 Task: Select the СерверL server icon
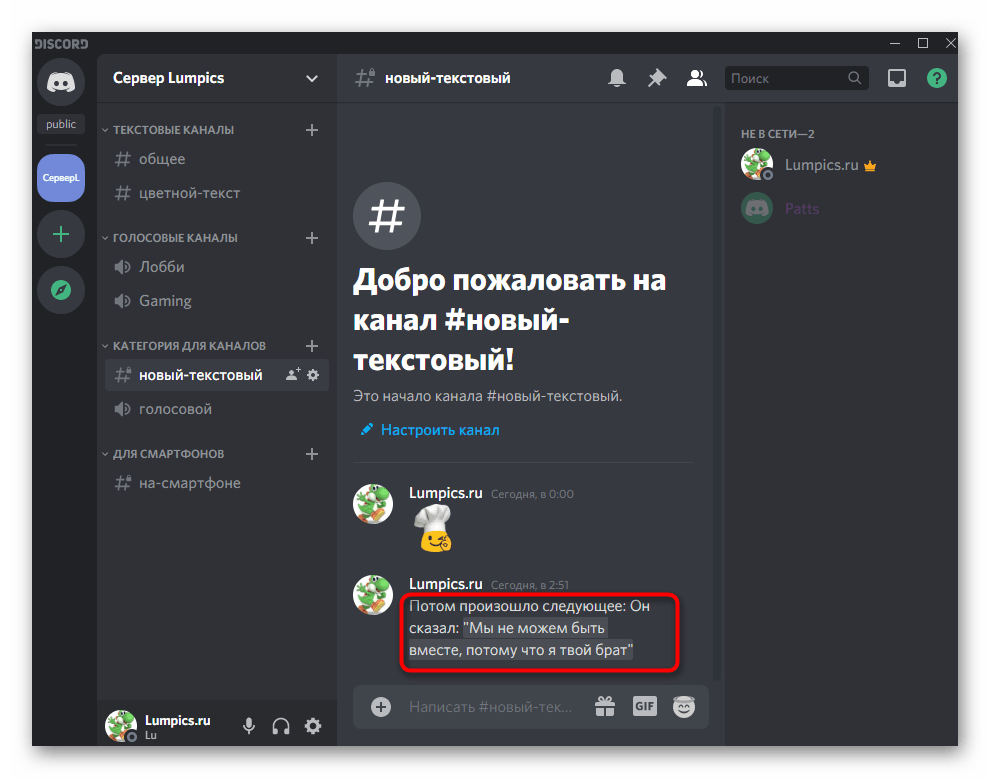click(x=61, y=178)
